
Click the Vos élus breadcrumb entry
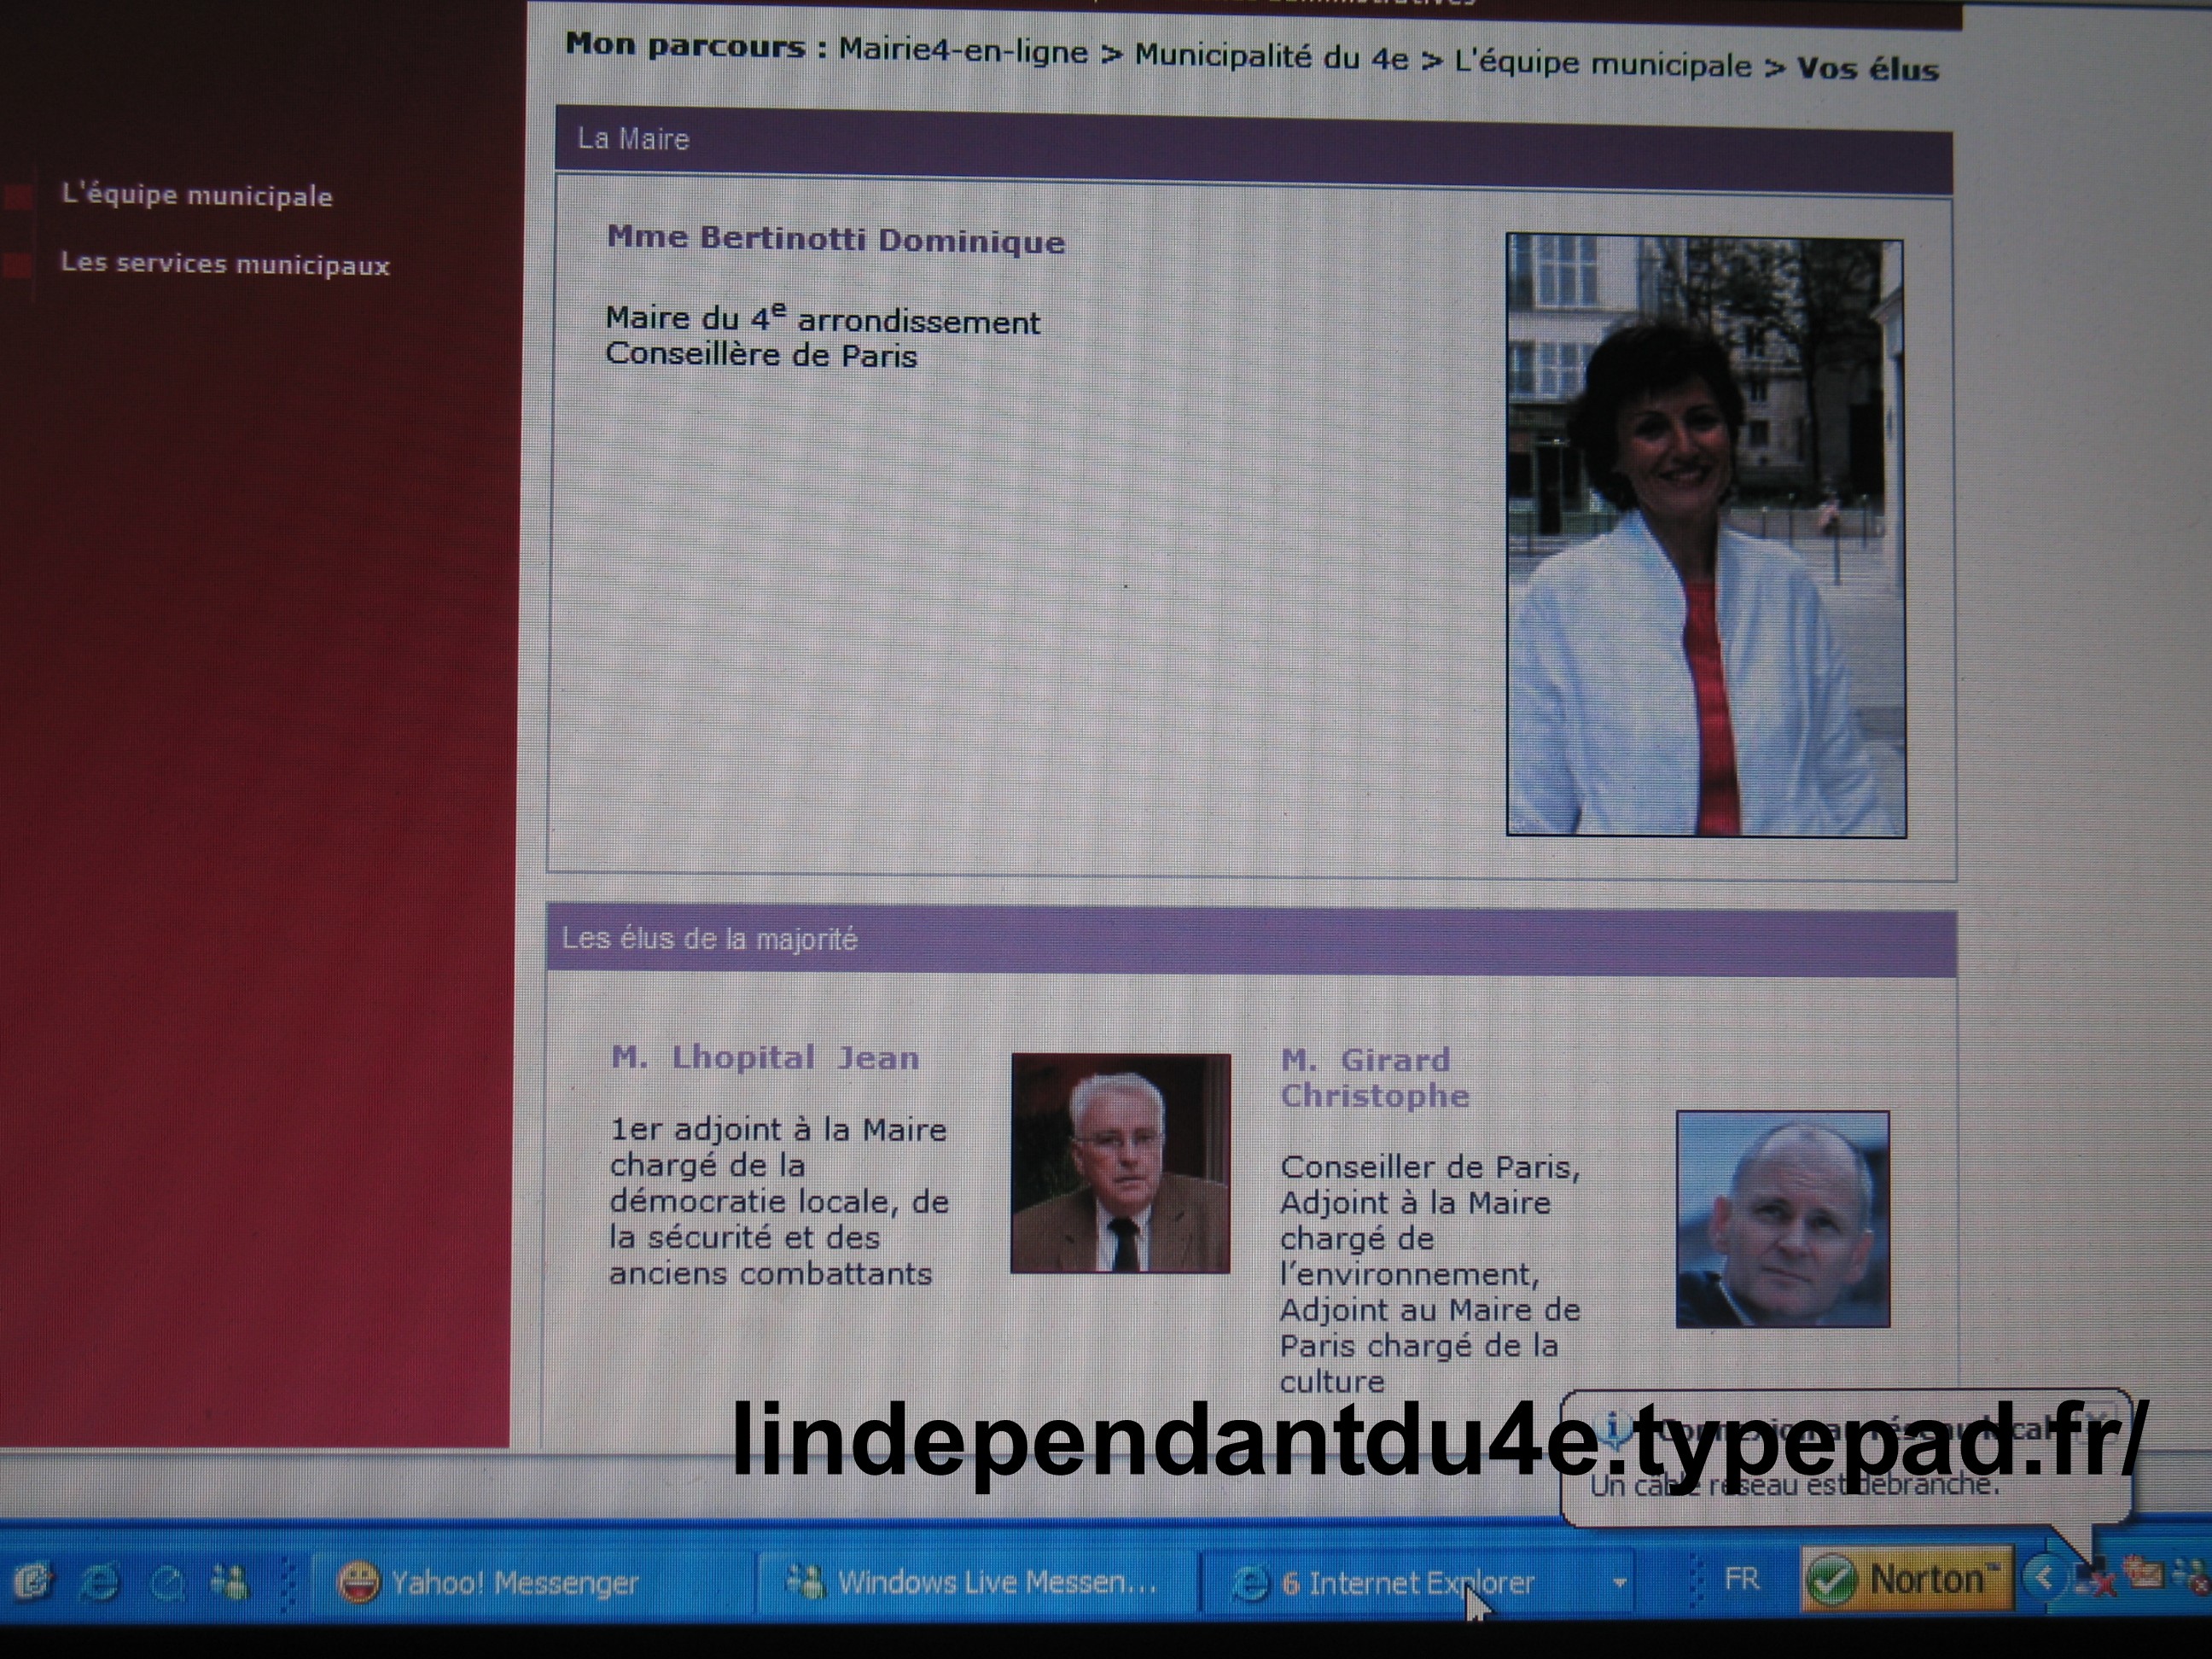1868,68
